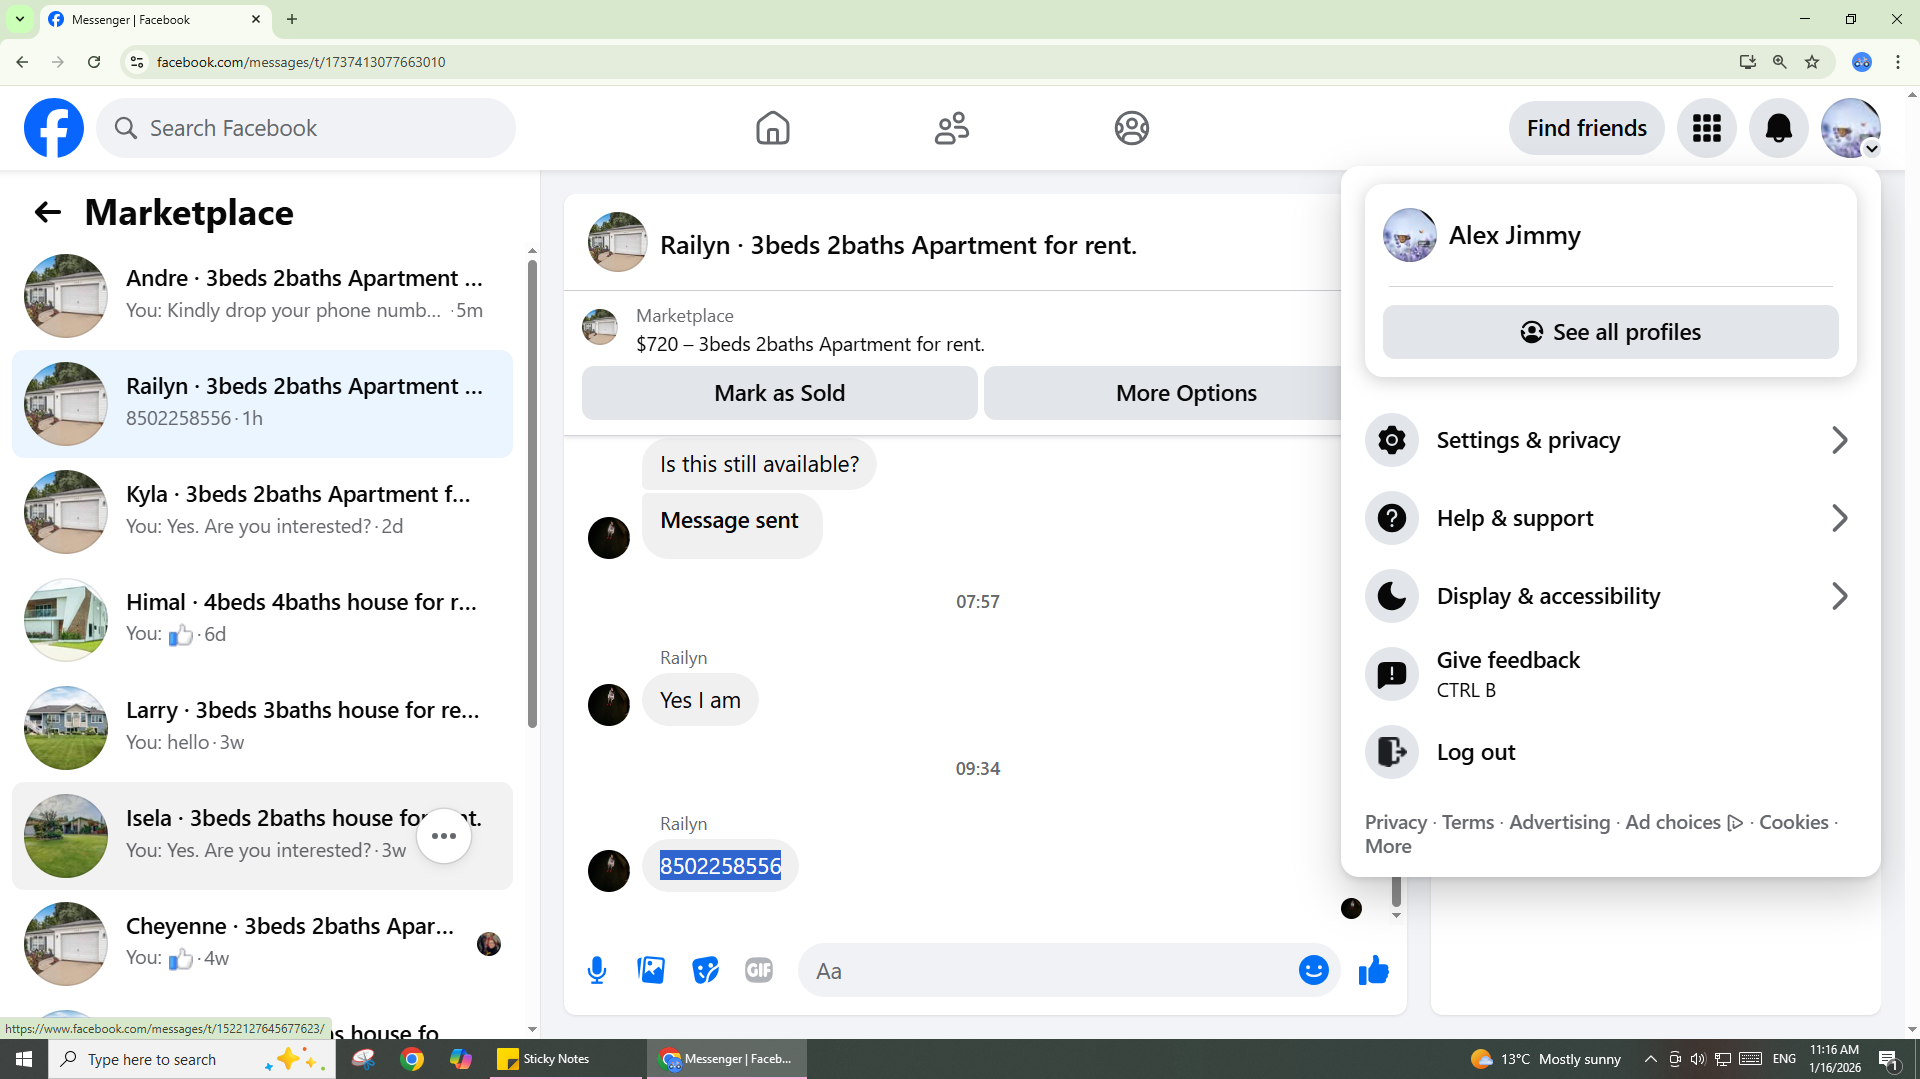Open Sticky Notes from the taskbar
The width and height of the screenshot is (1920, 1079).
coord(565,1059)
